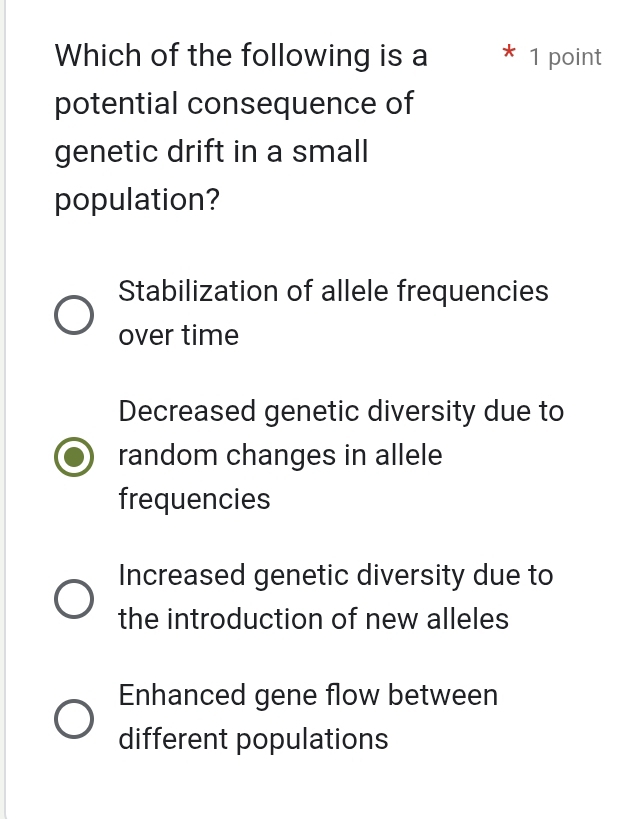The height and width of the screenshot is (819, 638).
Task: Select the 'Decreased genetic diversity' answer option
Action: tap(74, 456)
